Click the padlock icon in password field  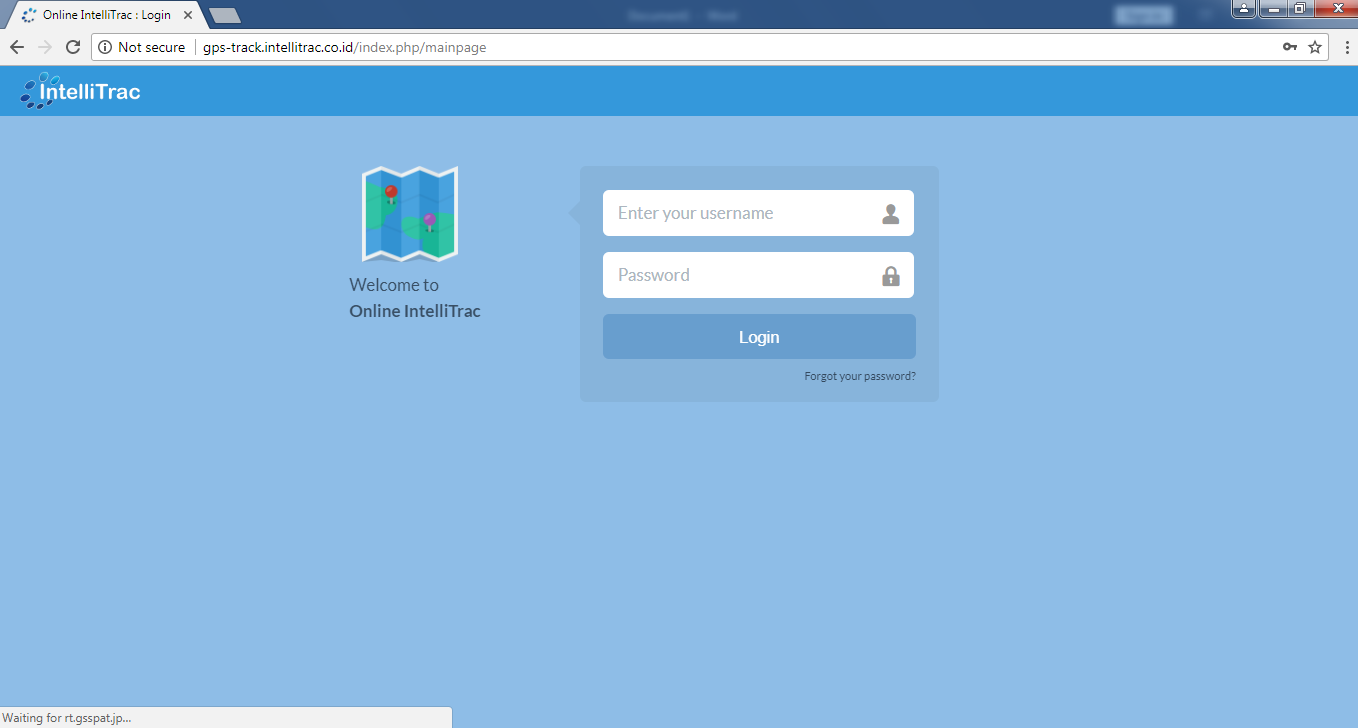click(x=890, y=276)
